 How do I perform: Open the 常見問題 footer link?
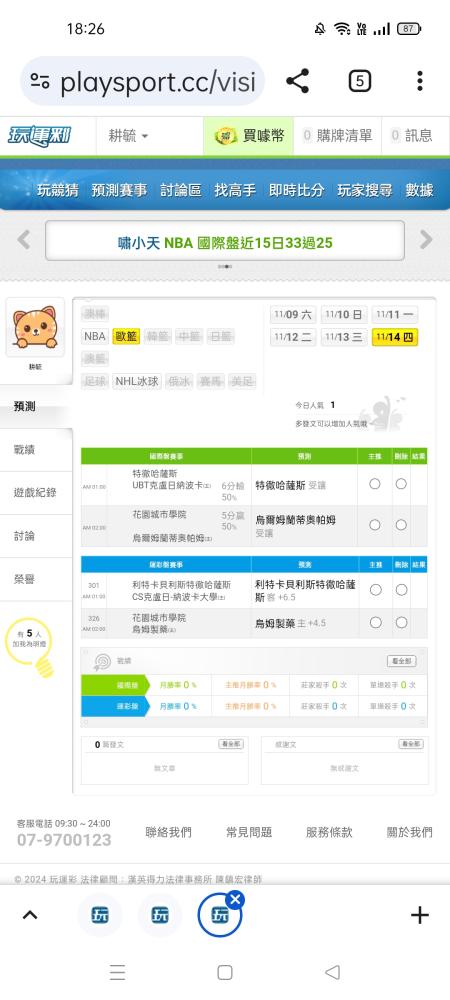coord(249,832)
